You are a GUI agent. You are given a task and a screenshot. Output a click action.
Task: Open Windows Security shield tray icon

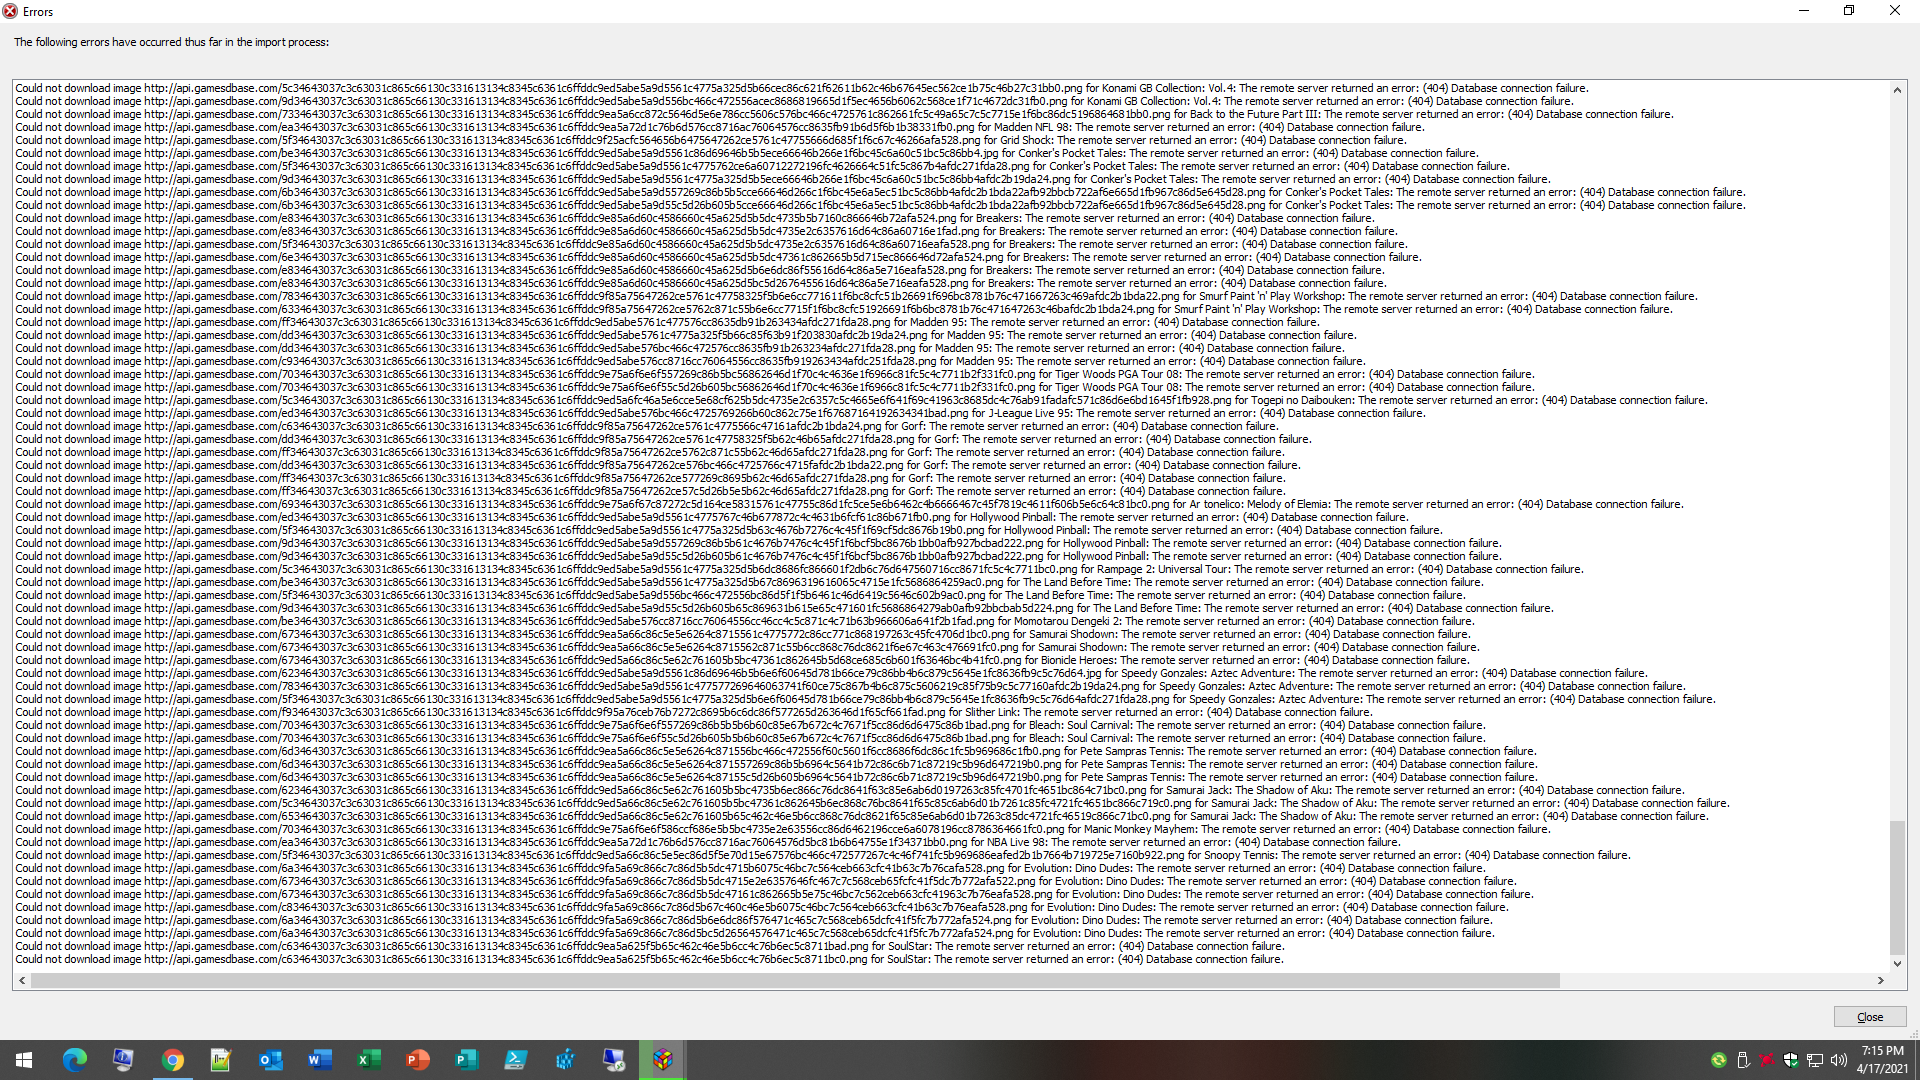coord(1791,1060)
